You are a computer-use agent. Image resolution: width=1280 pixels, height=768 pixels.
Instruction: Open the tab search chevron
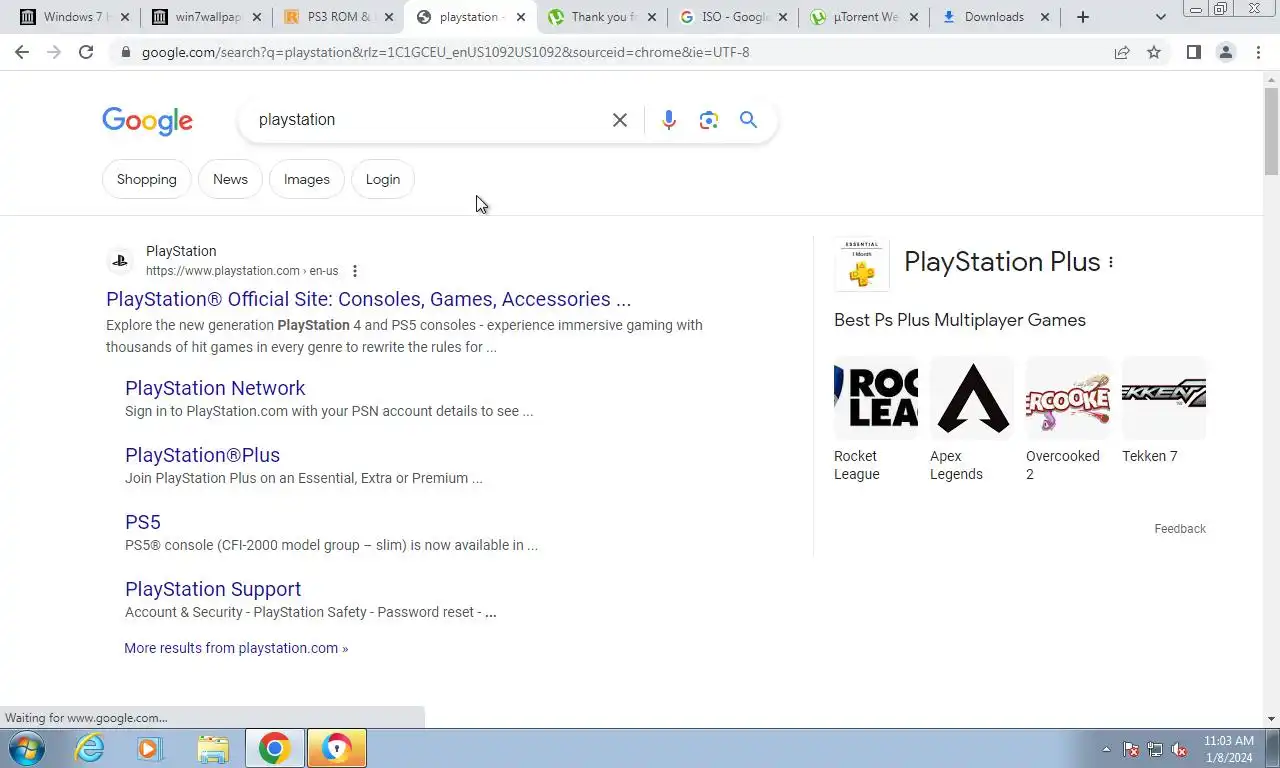click(x=1160, y=17)
